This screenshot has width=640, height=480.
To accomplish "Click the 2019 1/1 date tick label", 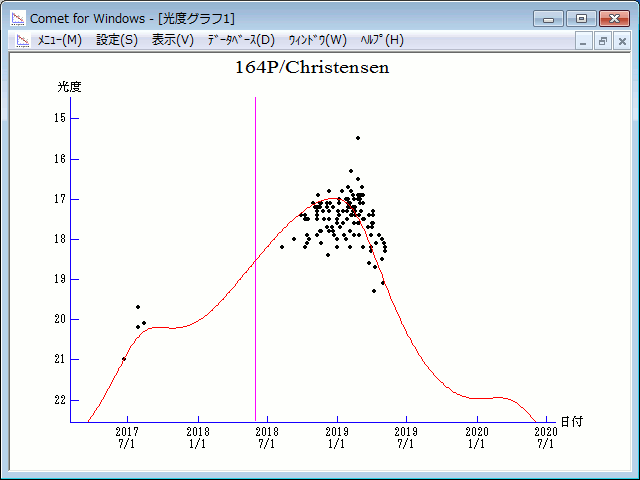I will [x=337, y=437].
